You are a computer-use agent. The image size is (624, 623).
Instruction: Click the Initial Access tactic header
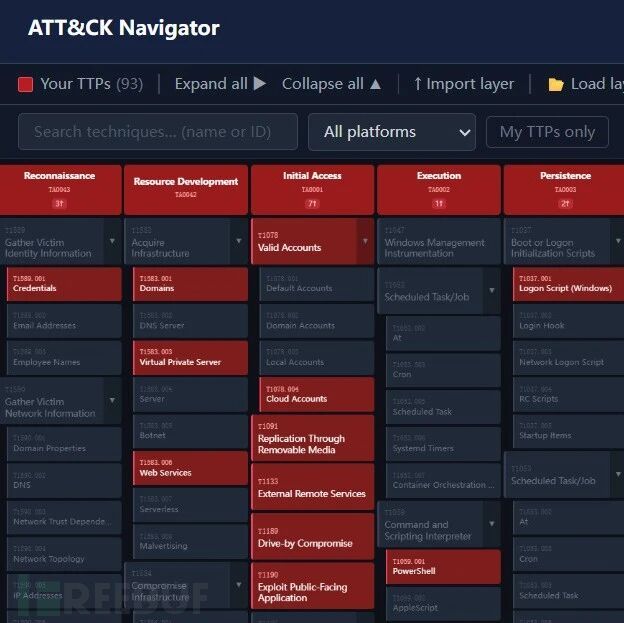pyautogui.click(x=312, y=190)
